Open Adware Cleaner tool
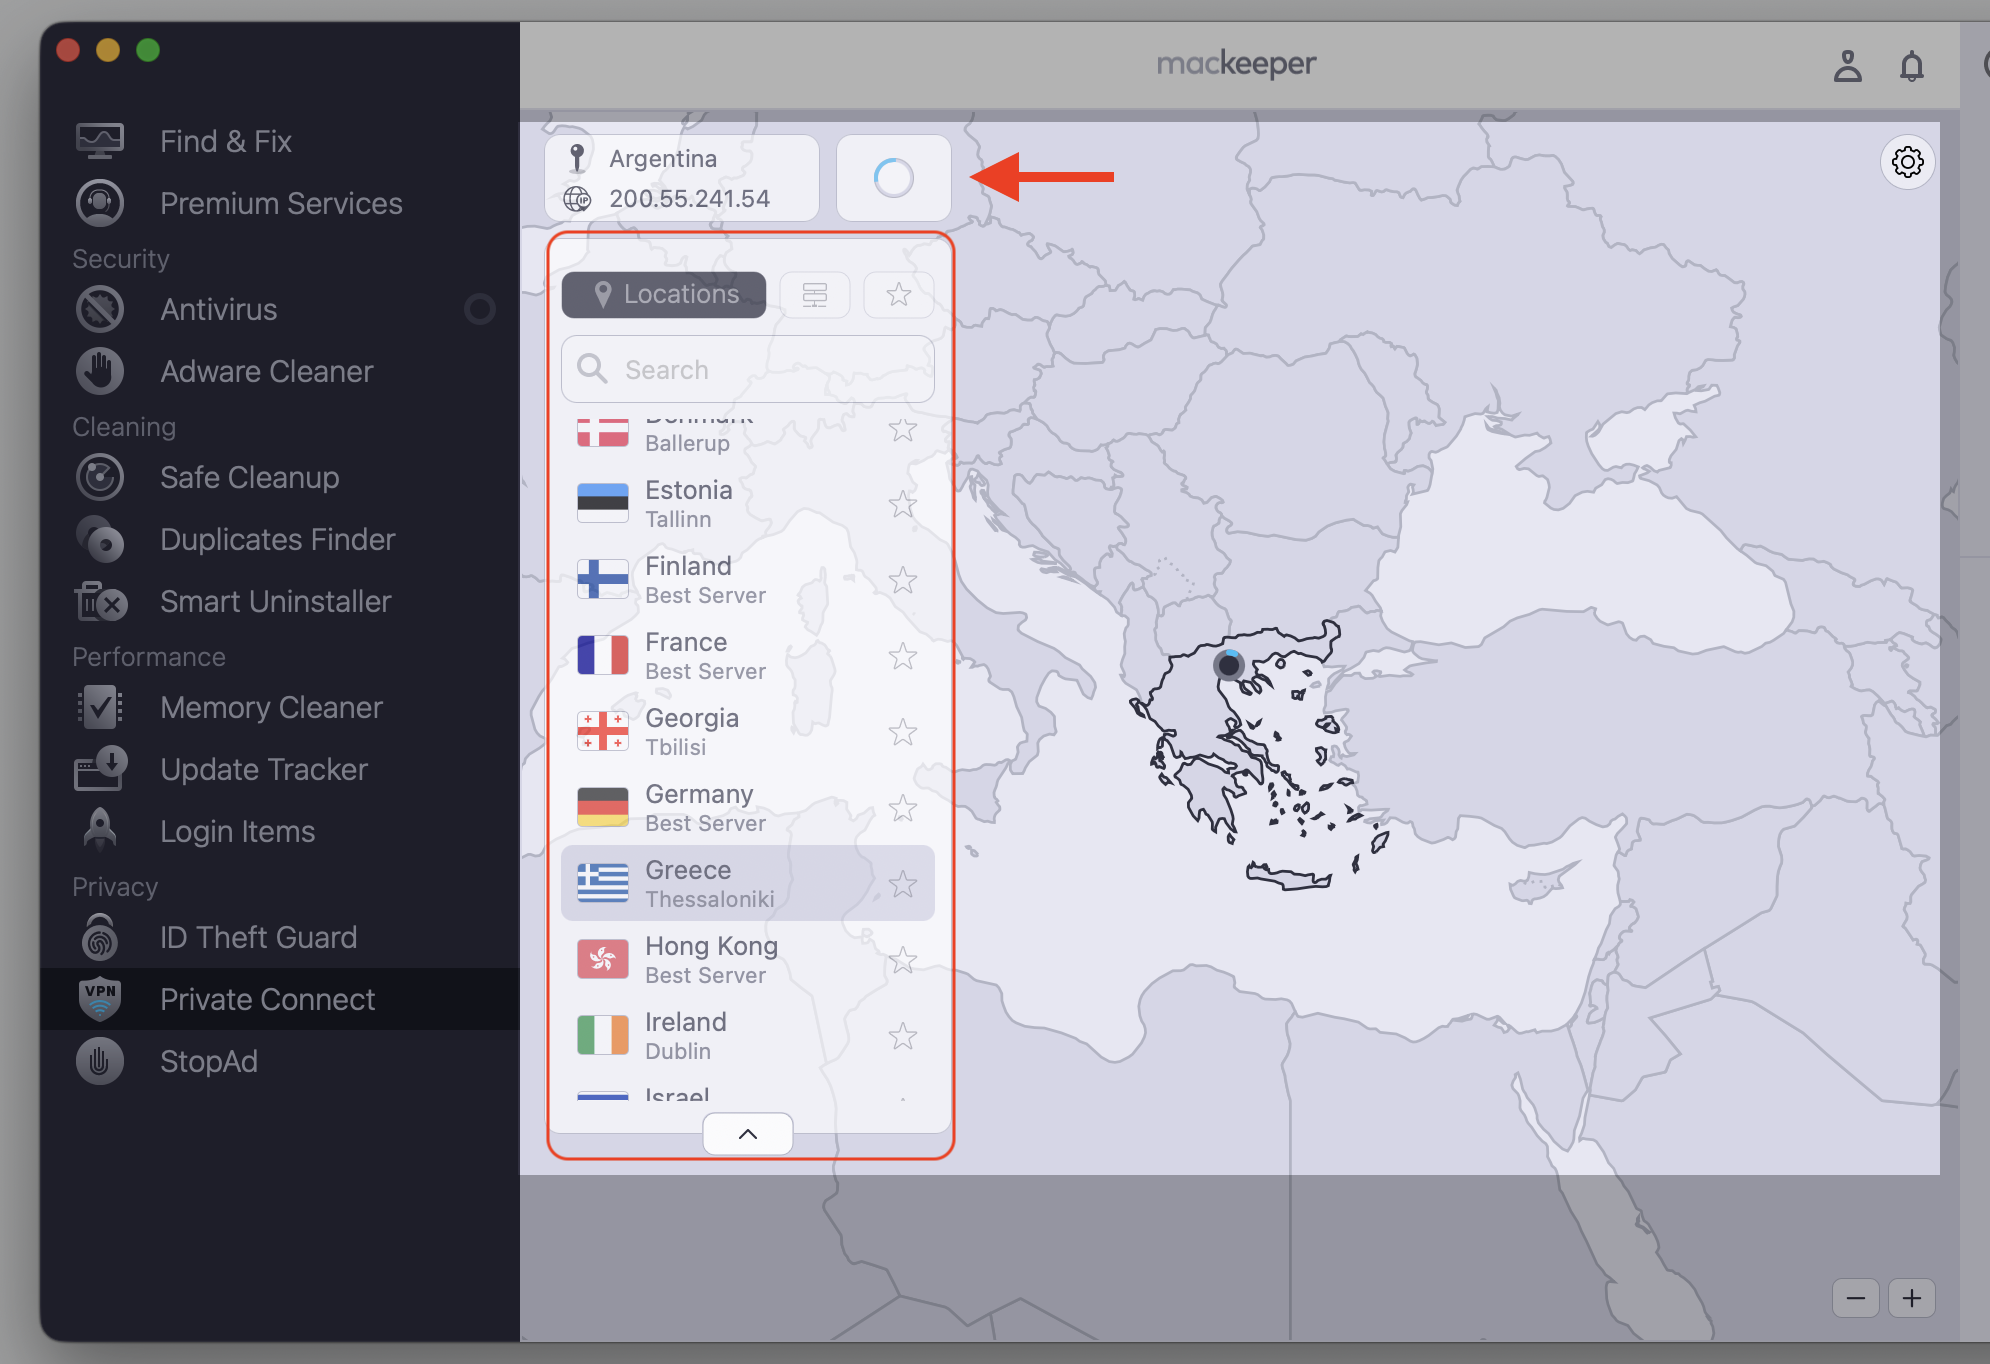 pyautogui.click(x=280, y=371)
